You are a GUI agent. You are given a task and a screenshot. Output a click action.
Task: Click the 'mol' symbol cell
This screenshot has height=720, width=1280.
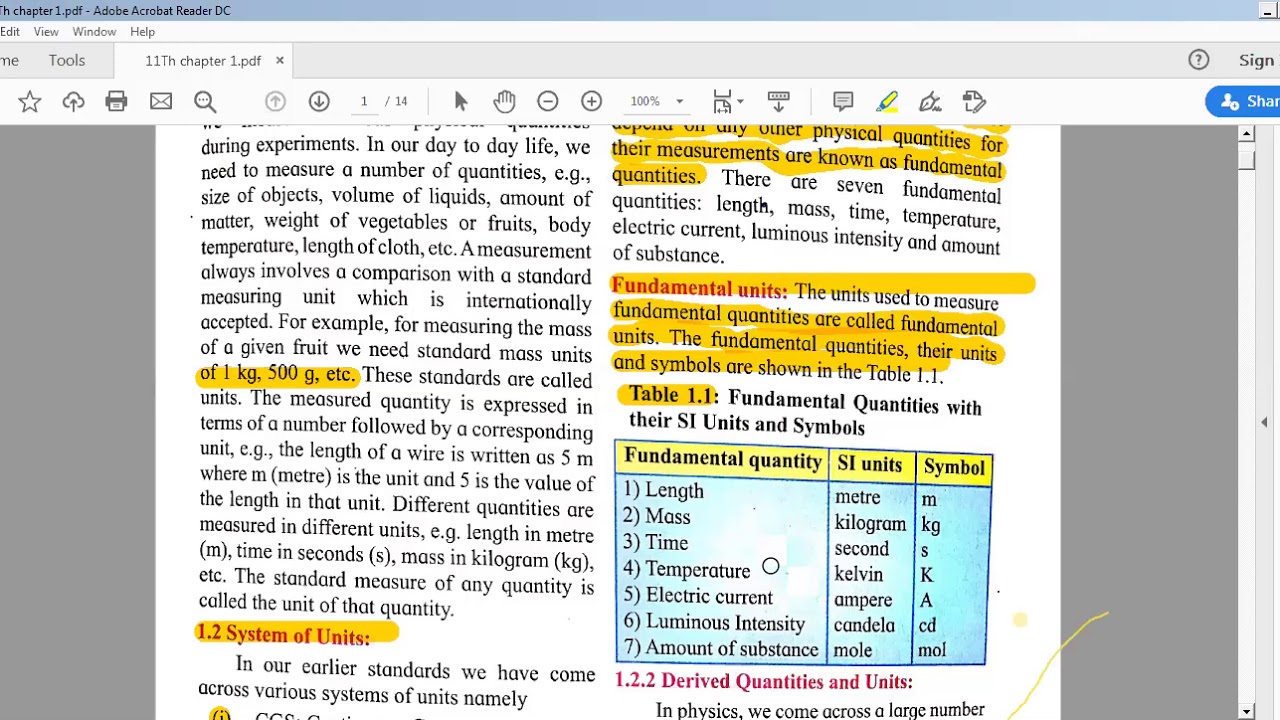[931, 650]
